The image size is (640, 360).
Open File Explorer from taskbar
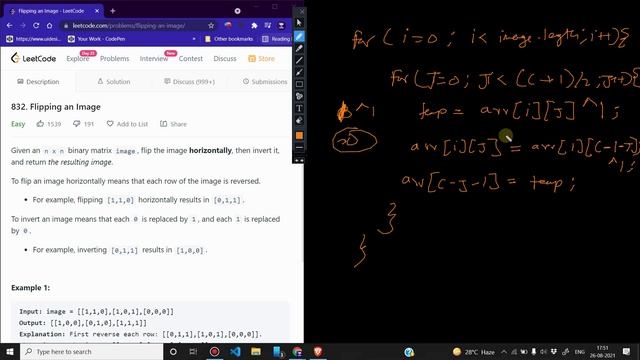[x=256, y=351]
